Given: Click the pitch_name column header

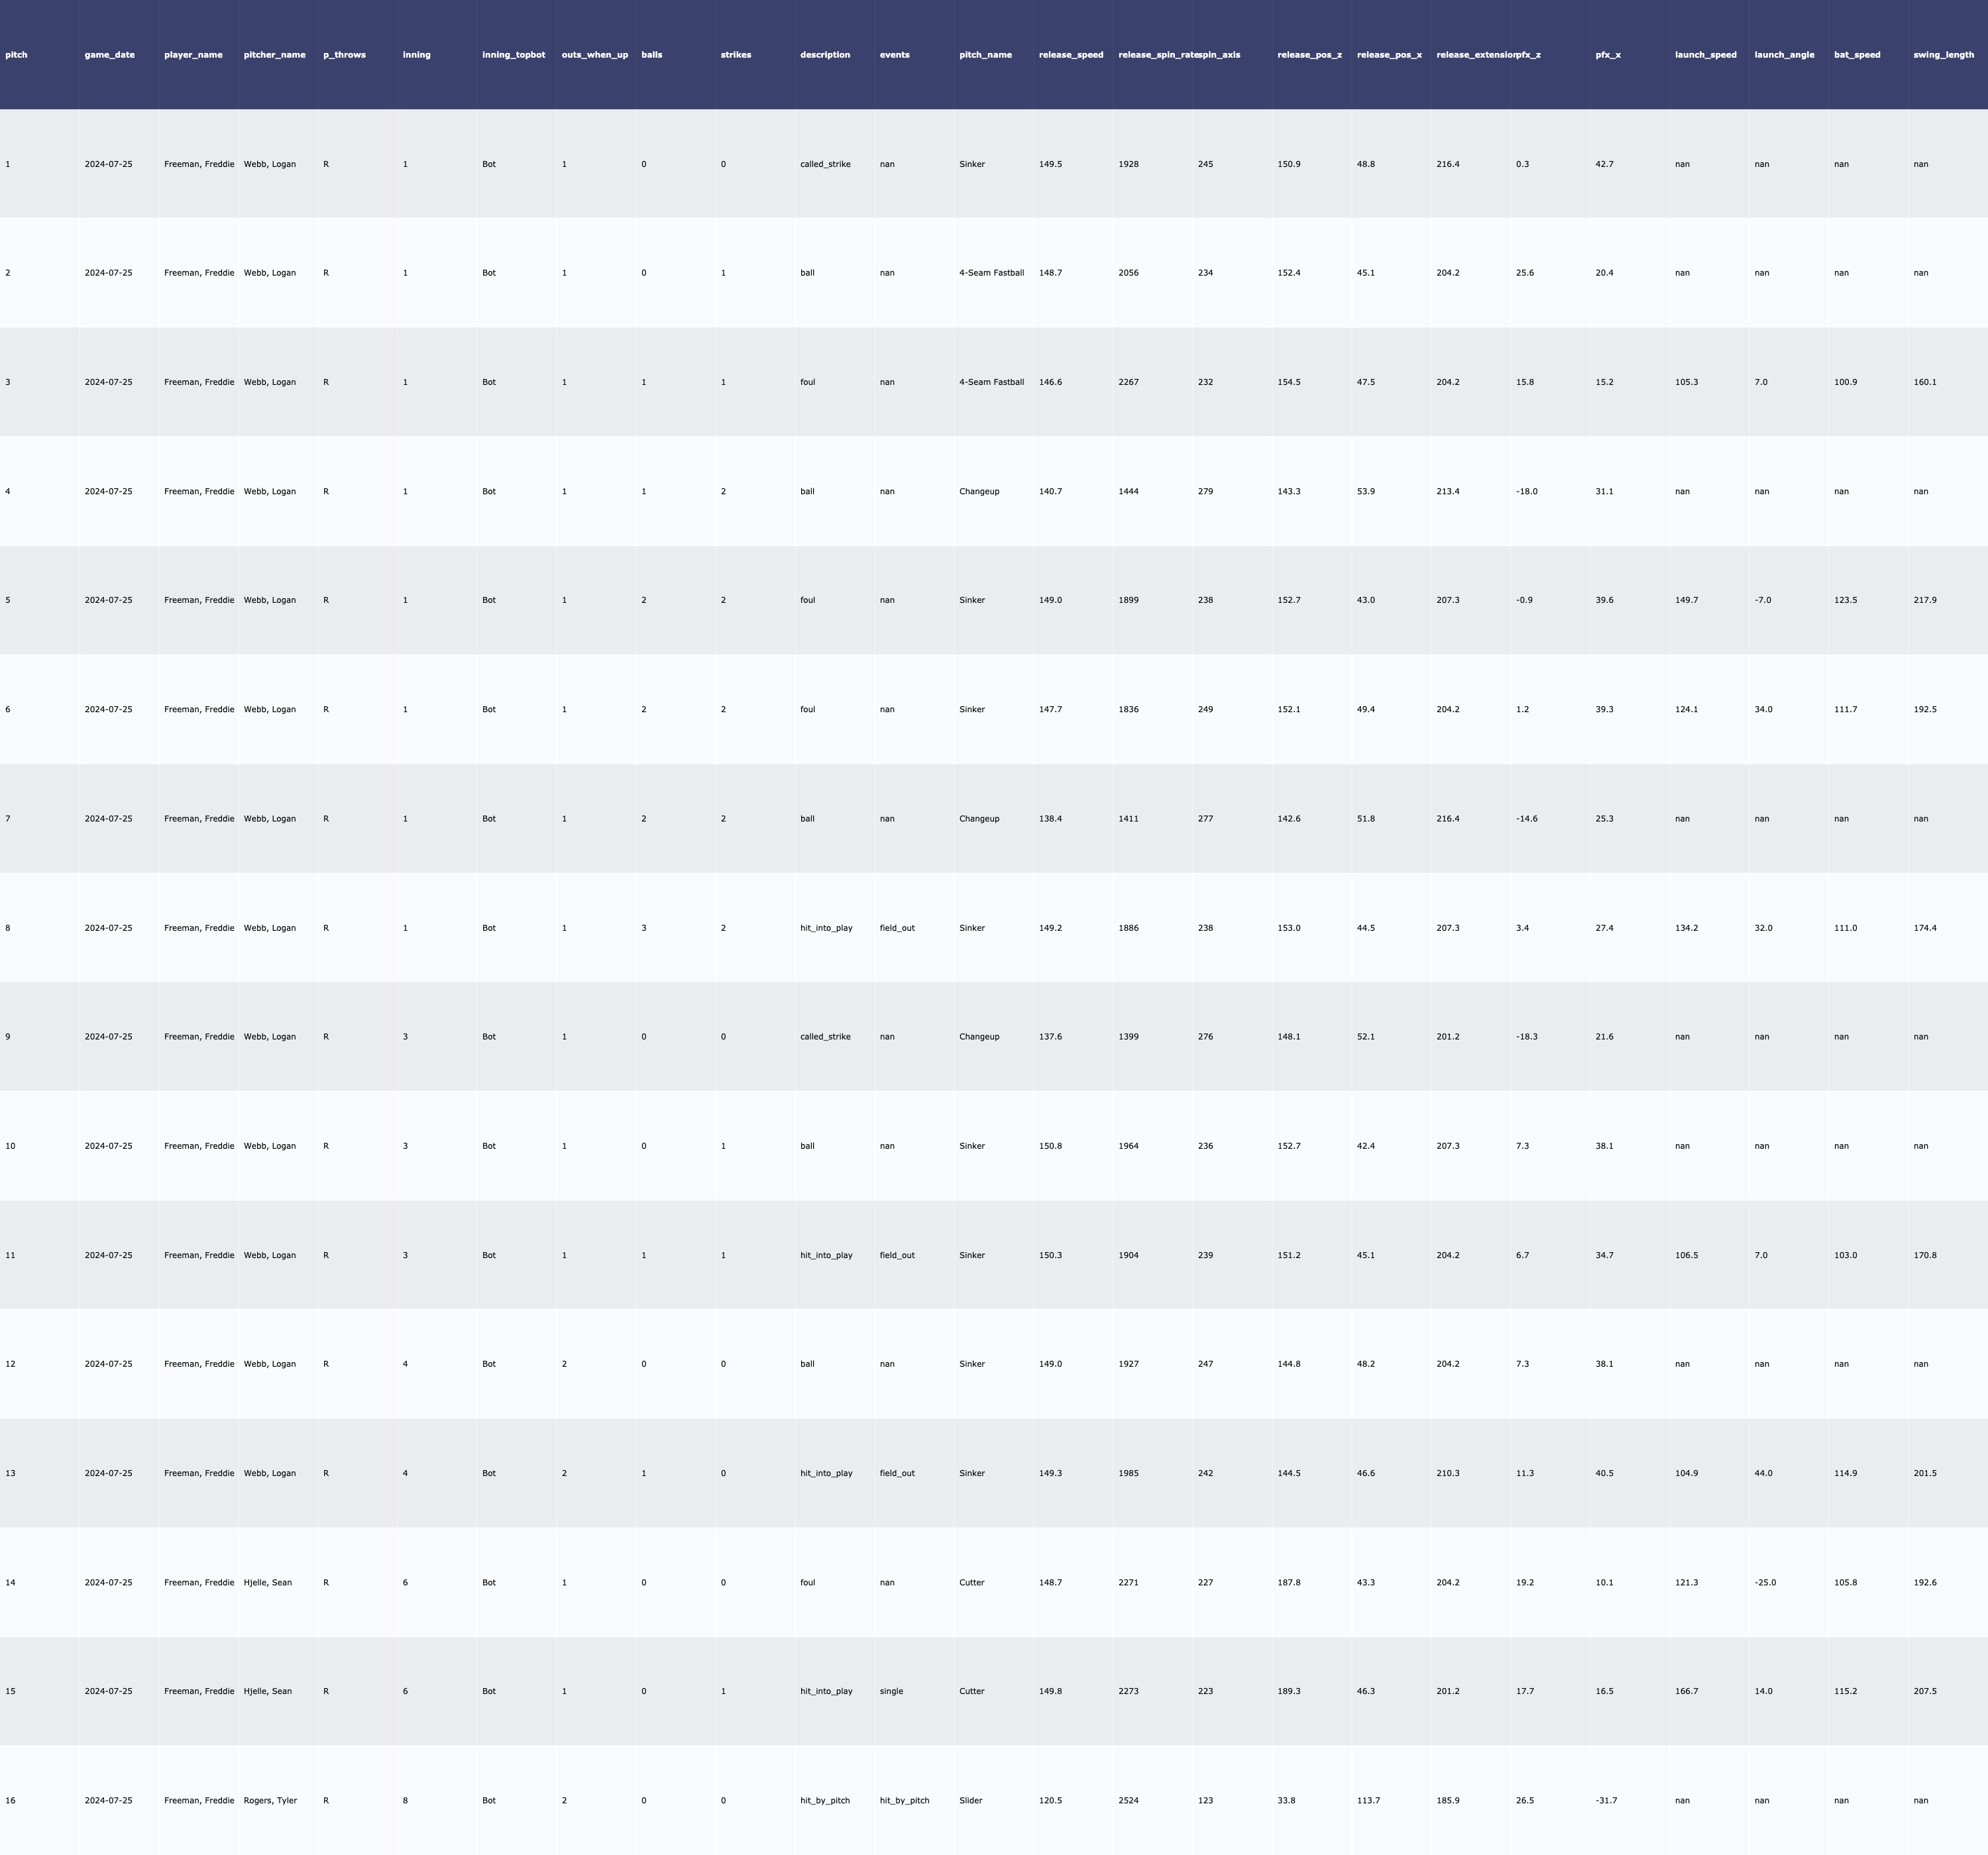Looking at the screenshot, I should 985,55.
